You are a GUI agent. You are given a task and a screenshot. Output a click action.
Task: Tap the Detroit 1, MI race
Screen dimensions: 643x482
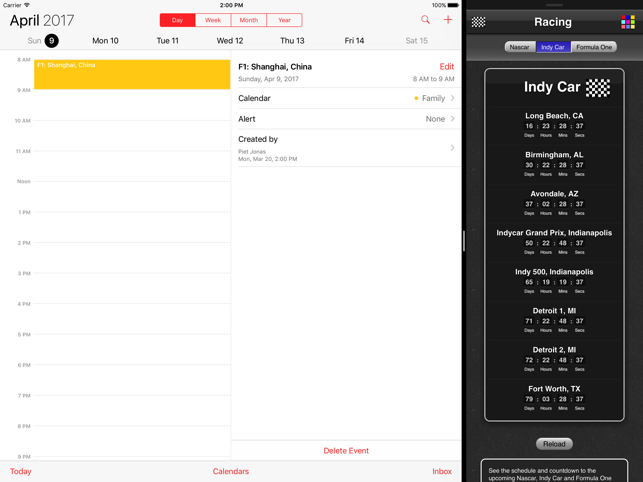tap(554, 320)
